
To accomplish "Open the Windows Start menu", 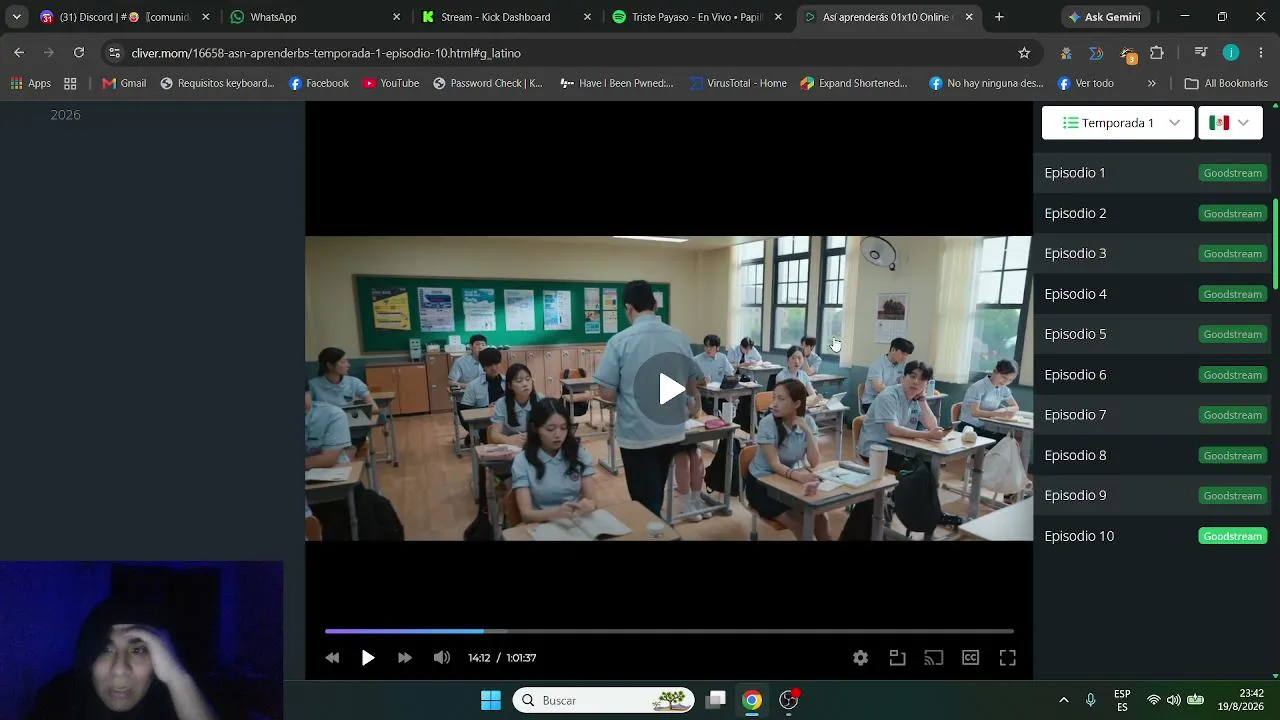I will (x=491, y=700).
